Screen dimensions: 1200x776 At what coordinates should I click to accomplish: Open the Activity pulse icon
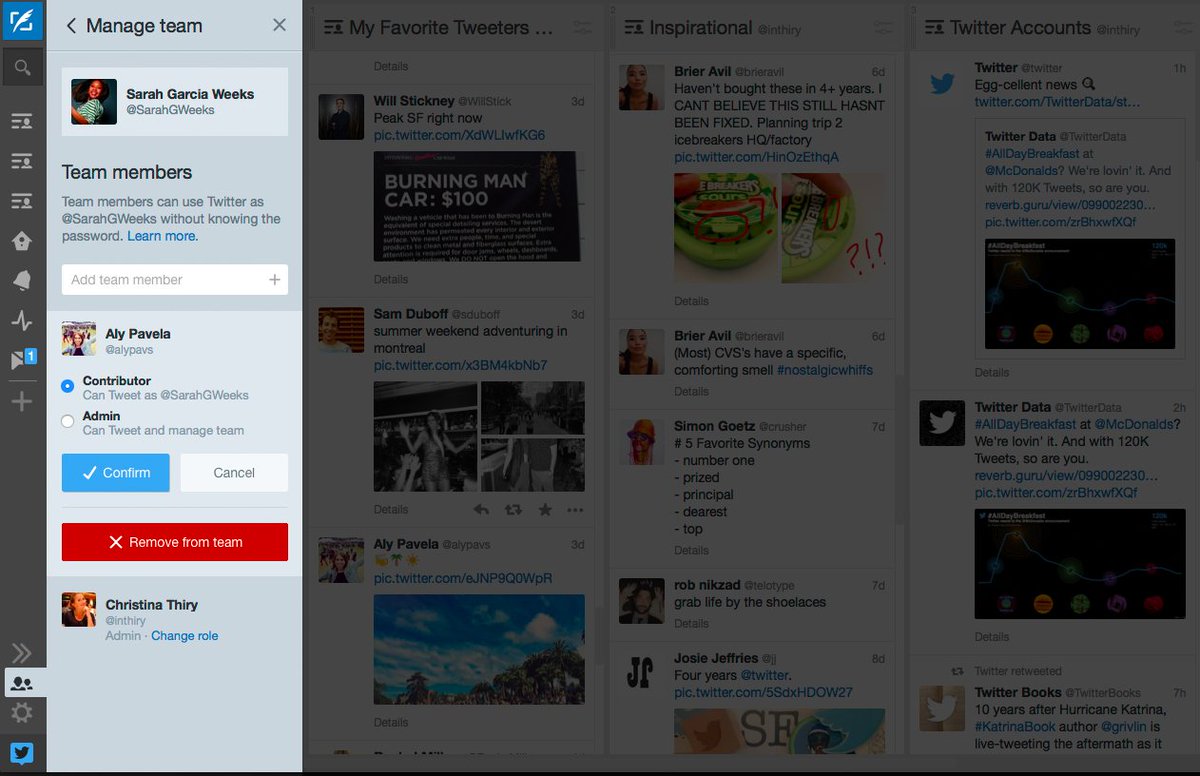(x=22, y=321)
